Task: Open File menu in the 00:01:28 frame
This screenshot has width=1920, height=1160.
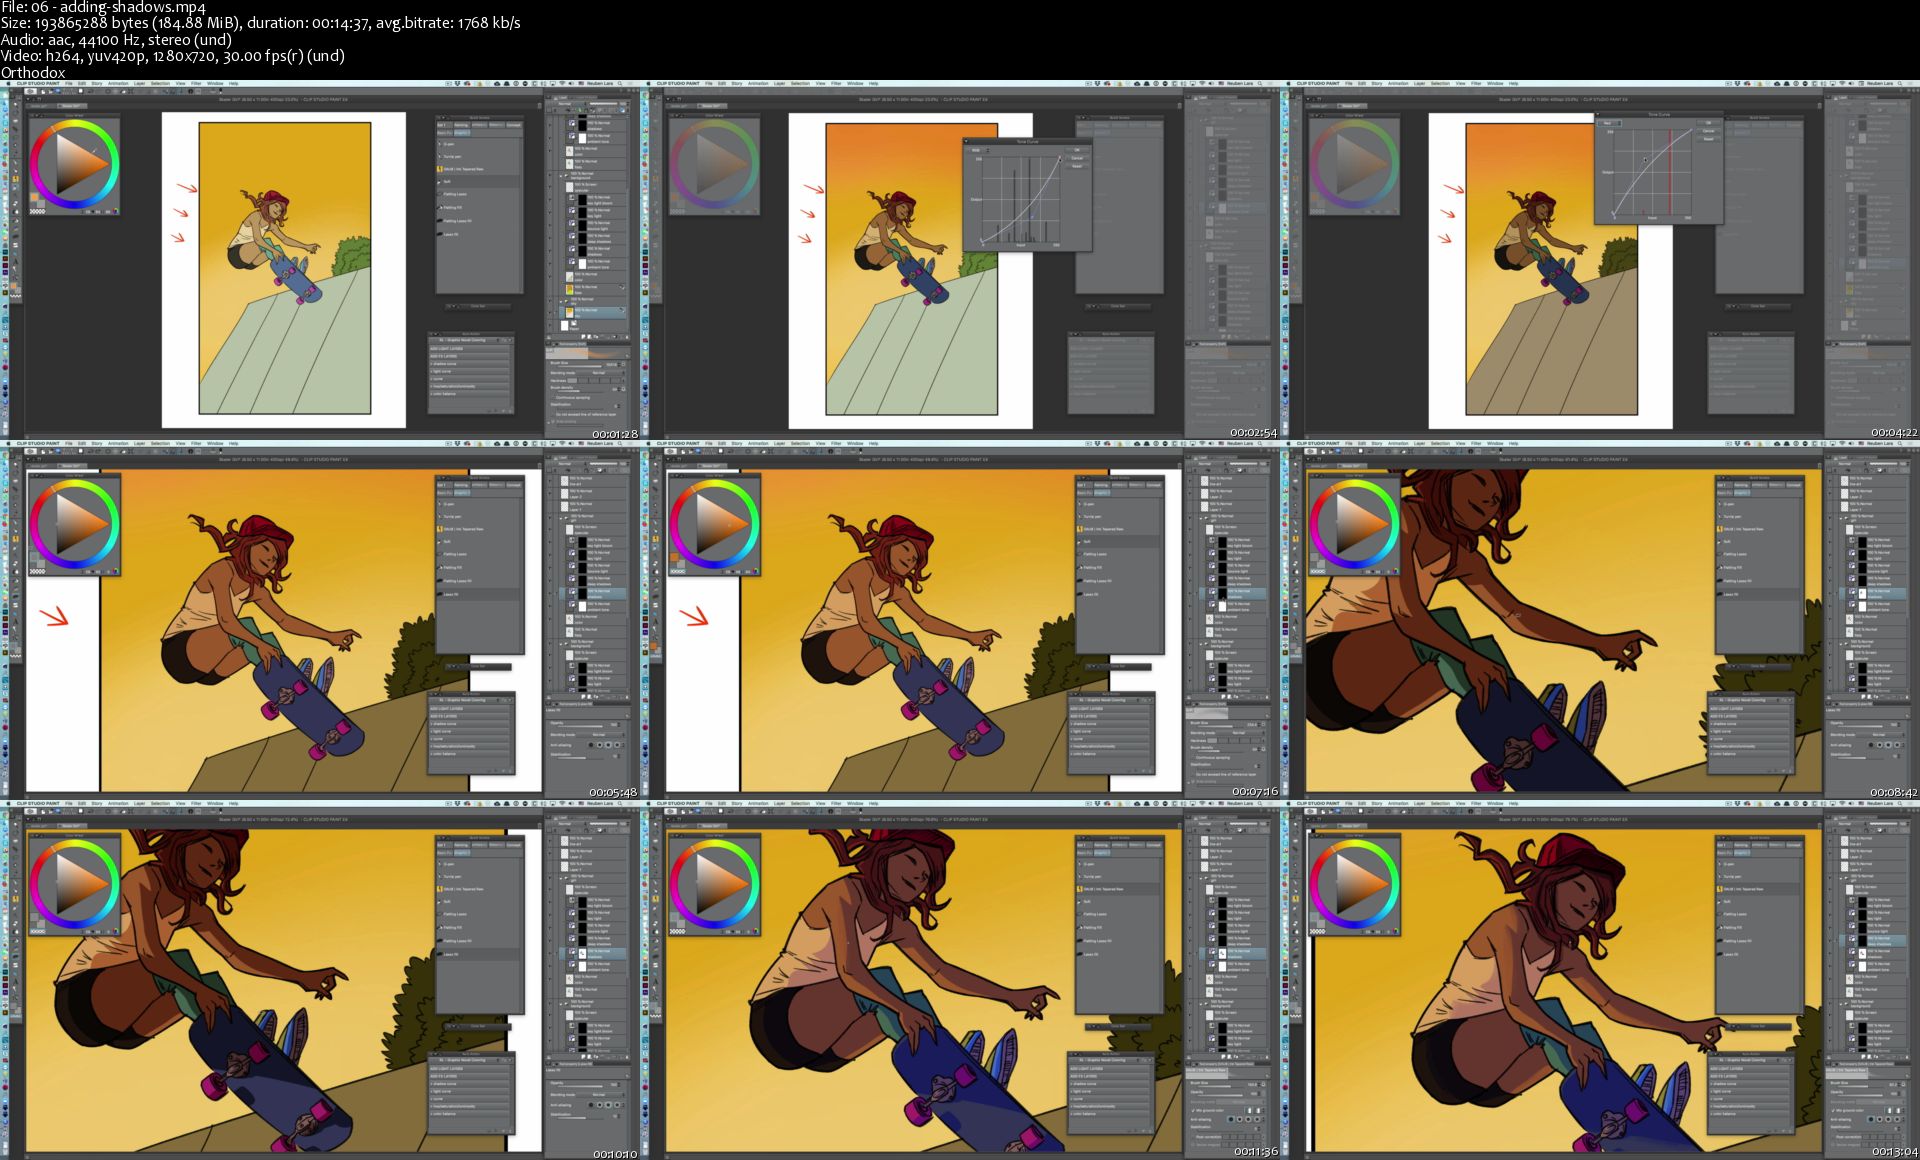Action: click(x=68, y=83)
